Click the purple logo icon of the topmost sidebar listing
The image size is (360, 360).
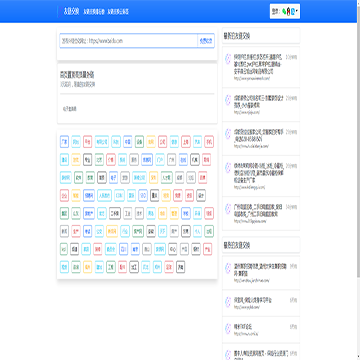click(x=228, y=59)
